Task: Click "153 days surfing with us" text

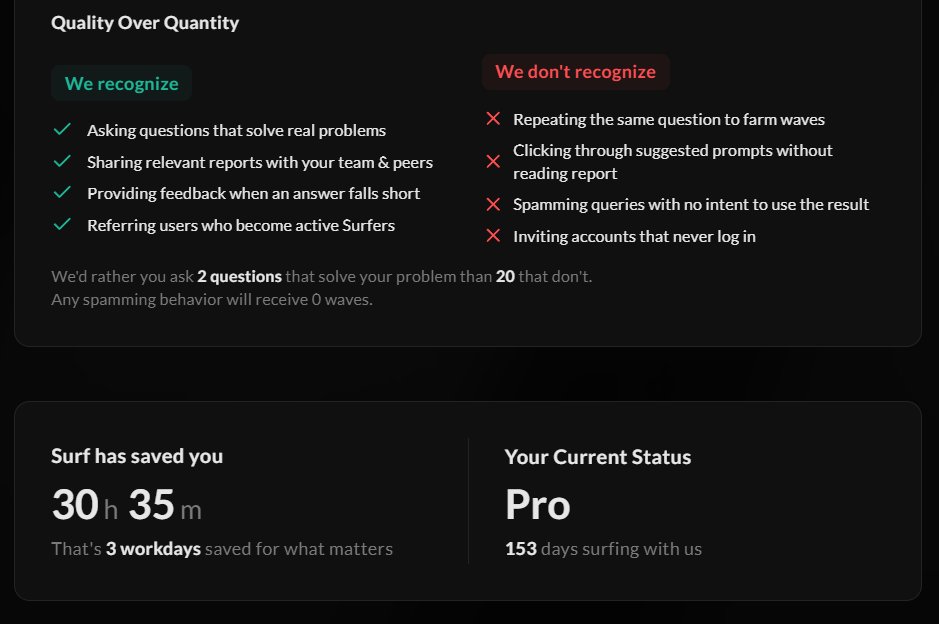Action: coord(603,548)
